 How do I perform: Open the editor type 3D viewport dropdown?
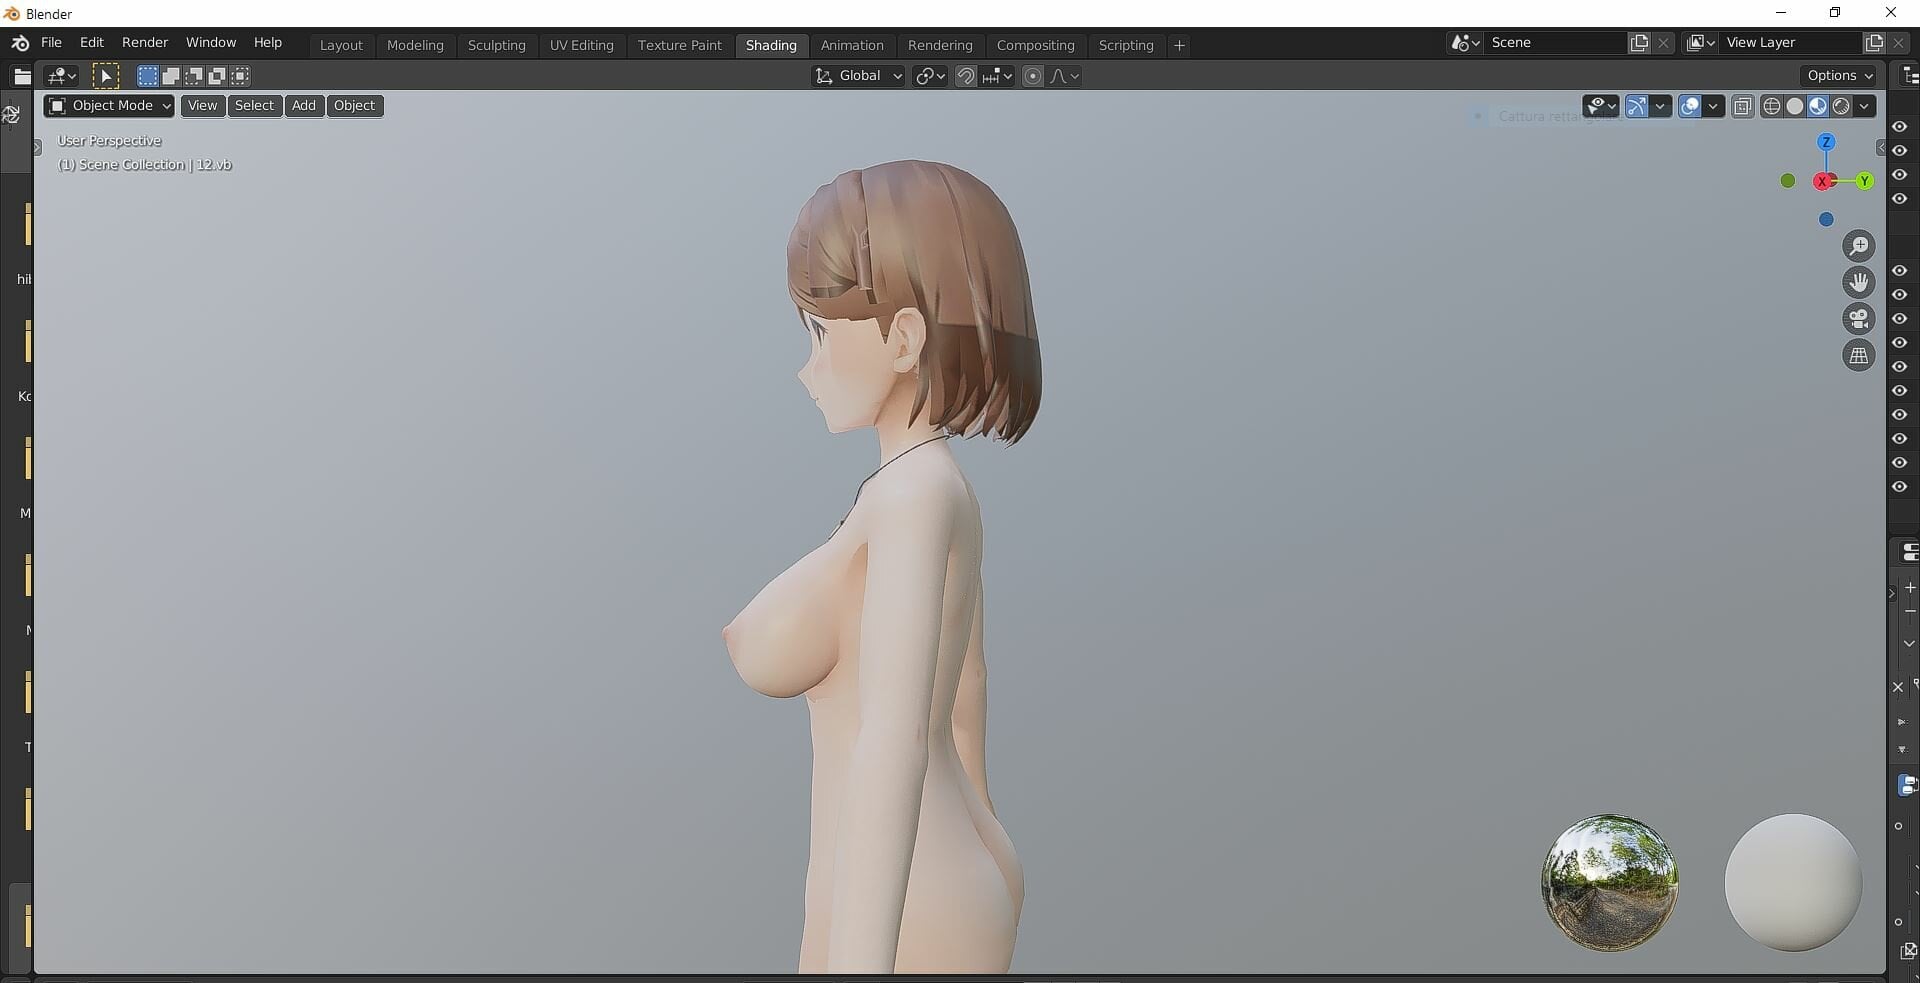[62, 76]
